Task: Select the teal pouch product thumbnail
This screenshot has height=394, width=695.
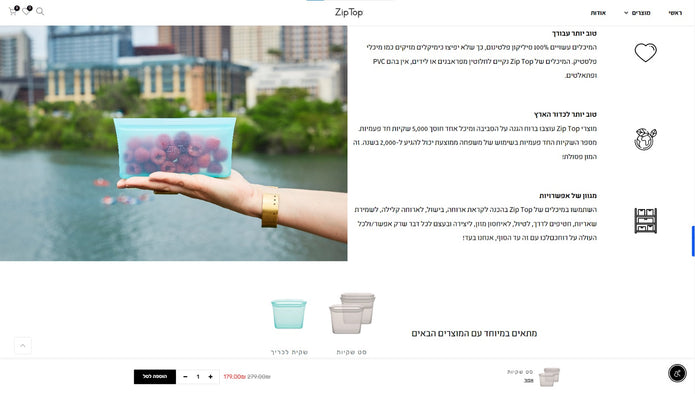Action: click(289, 314)
